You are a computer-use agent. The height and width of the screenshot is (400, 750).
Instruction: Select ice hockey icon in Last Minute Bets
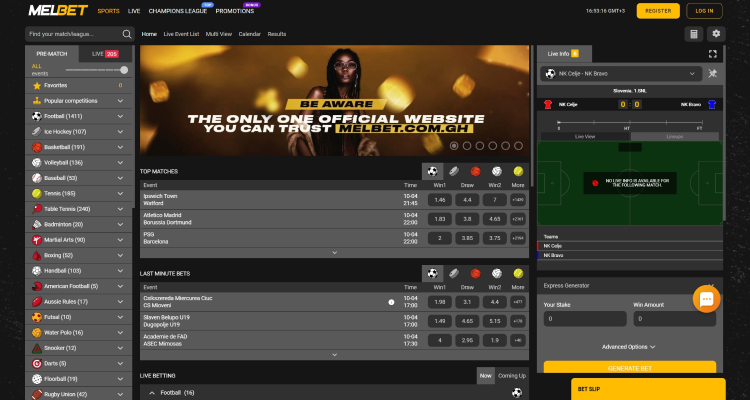point(454,273)
